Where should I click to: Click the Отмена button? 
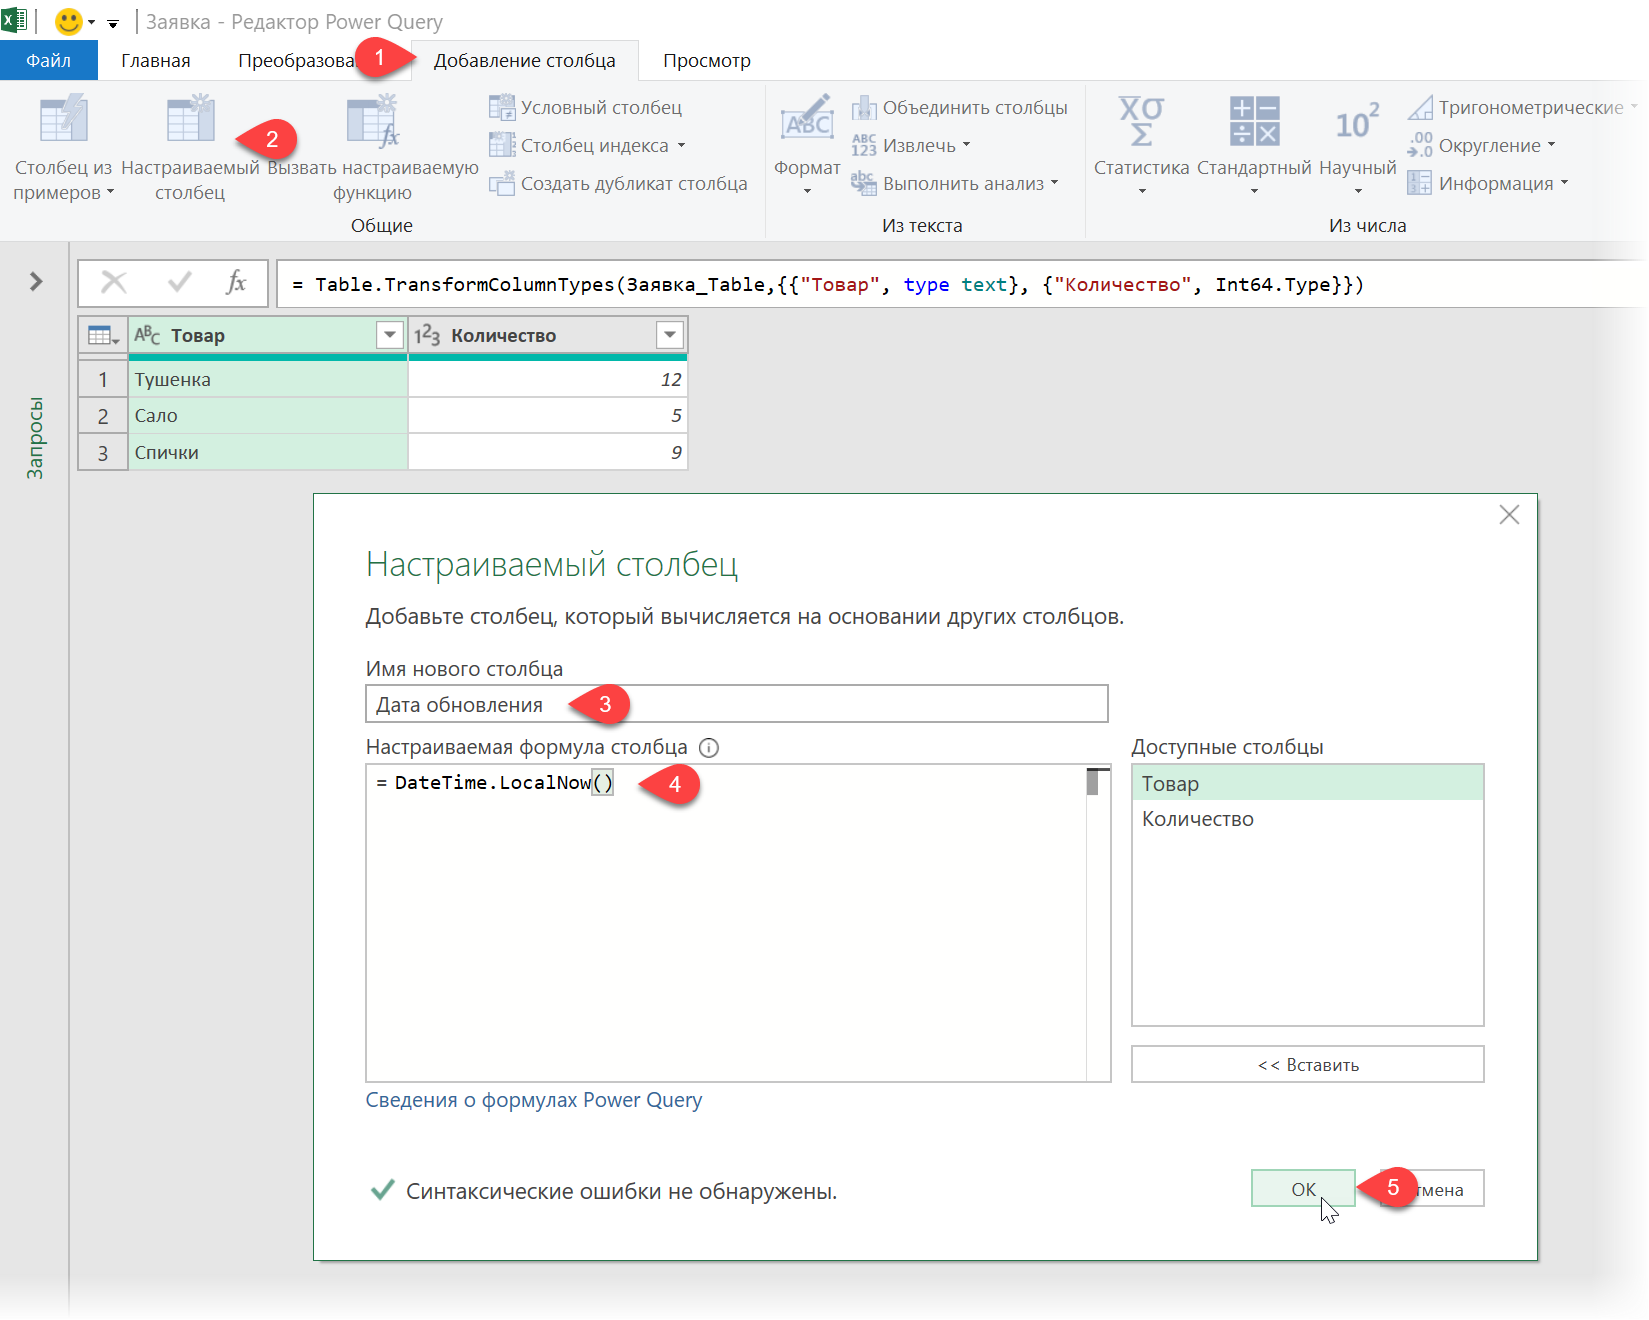click(x=1432, y=1189)
